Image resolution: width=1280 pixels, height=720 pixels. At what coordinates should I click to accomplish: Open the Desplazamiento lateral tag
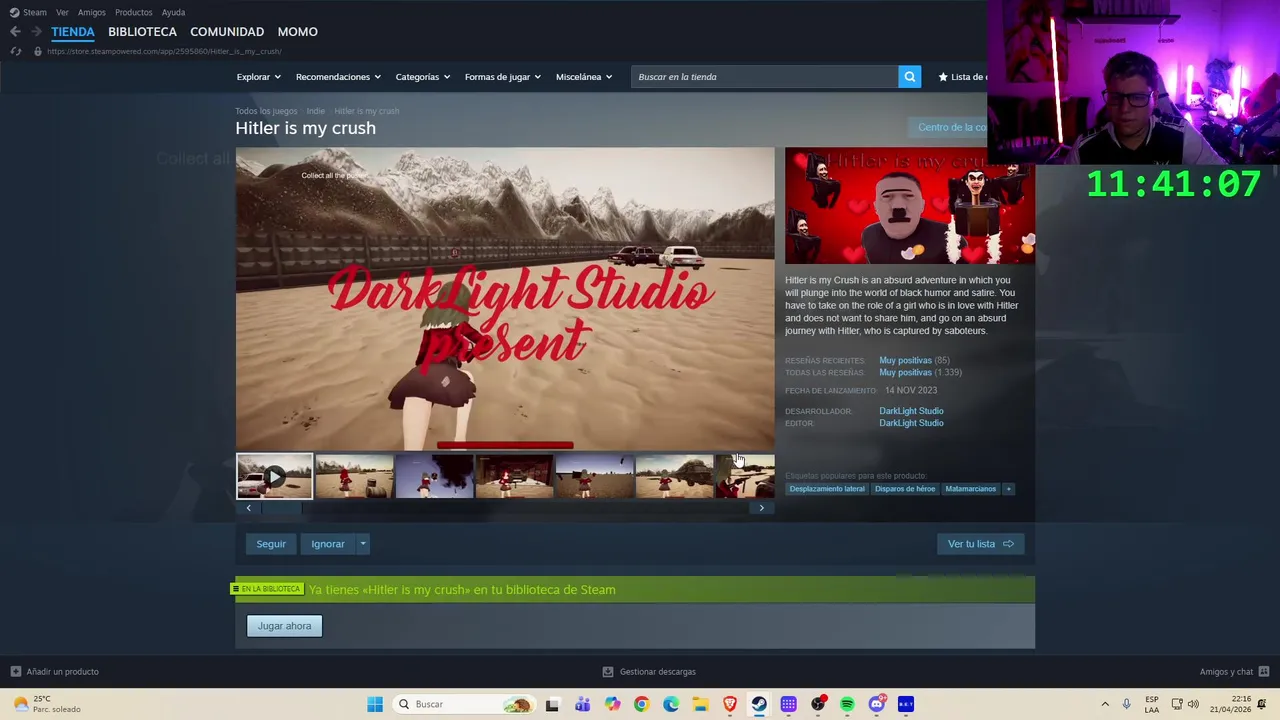pos(827,489)
